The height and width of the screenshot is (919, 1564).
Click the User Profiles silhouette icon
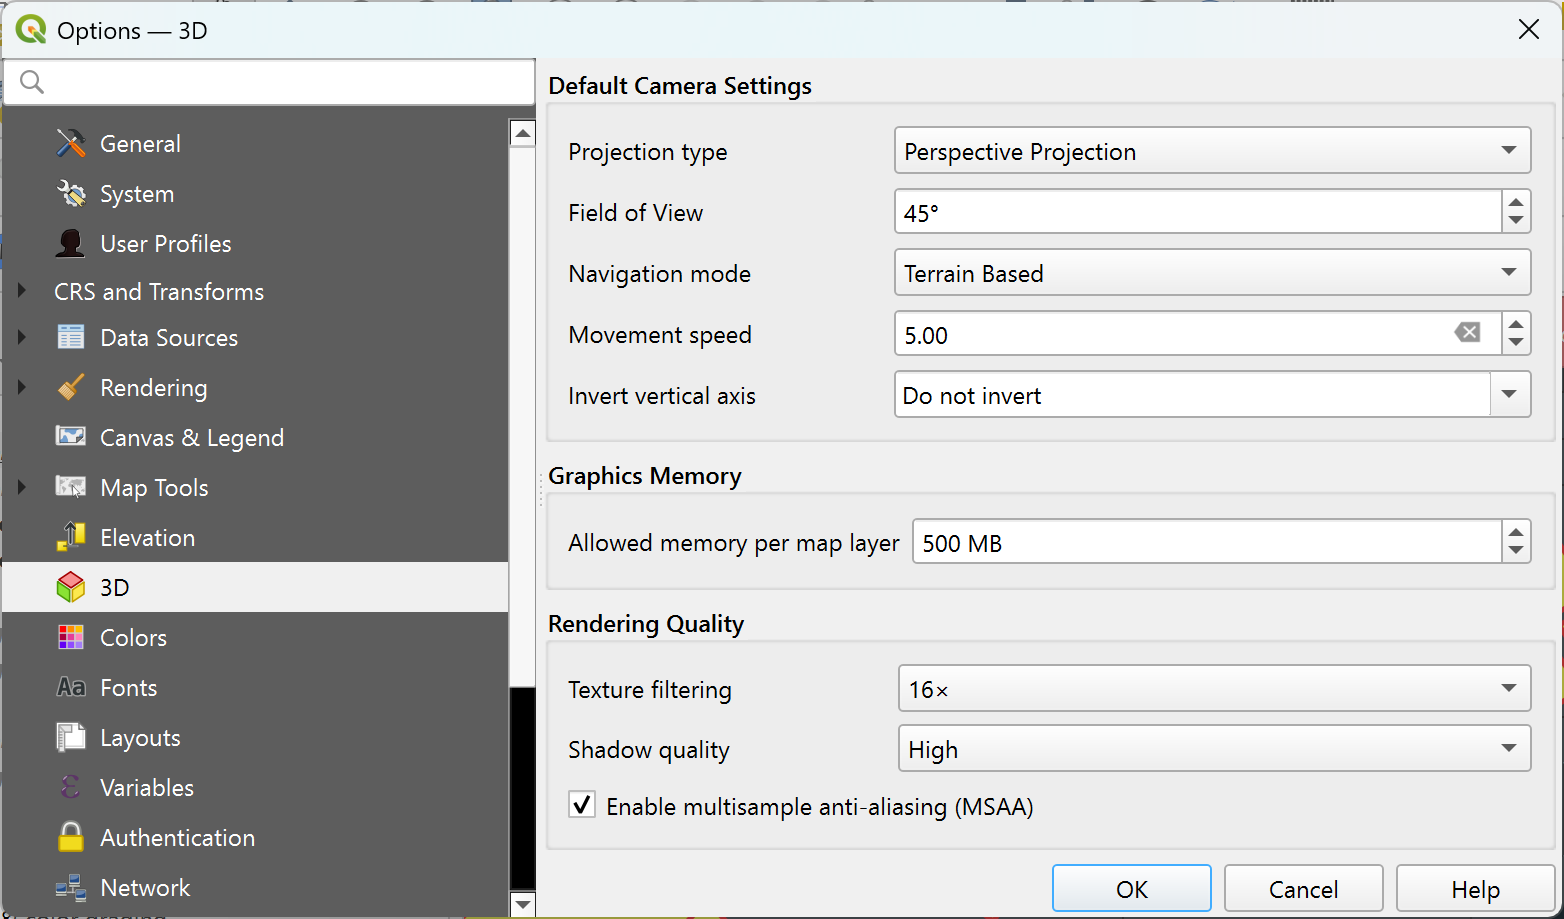coord(71,243)
